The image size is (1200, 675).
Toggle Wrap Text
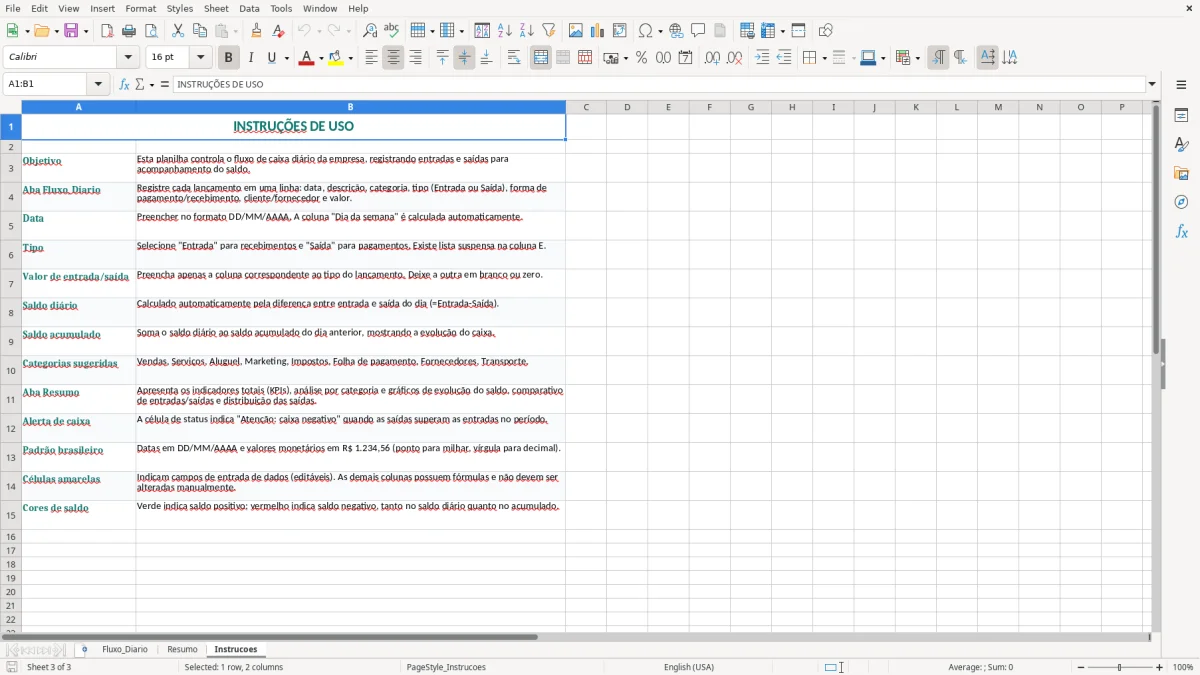point(514,58)
